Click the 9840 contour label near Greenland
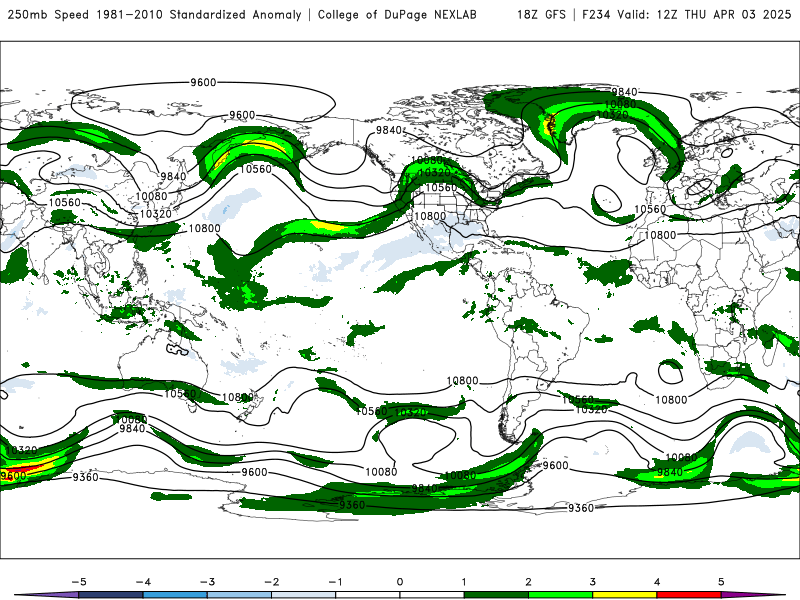This screenshot has width=800, height=600. [624, 92]
